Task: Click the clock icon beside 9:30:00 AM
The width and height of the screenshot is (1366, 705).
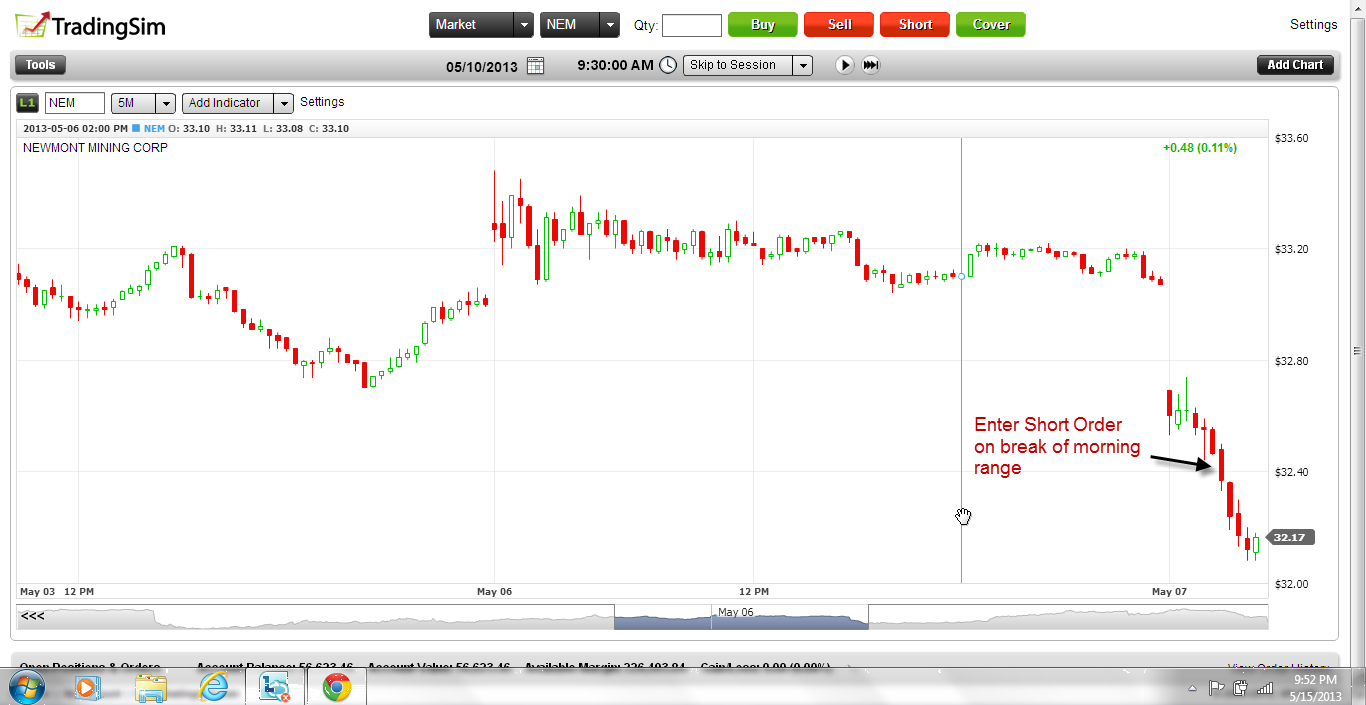Action: click(x=667, y=65)
